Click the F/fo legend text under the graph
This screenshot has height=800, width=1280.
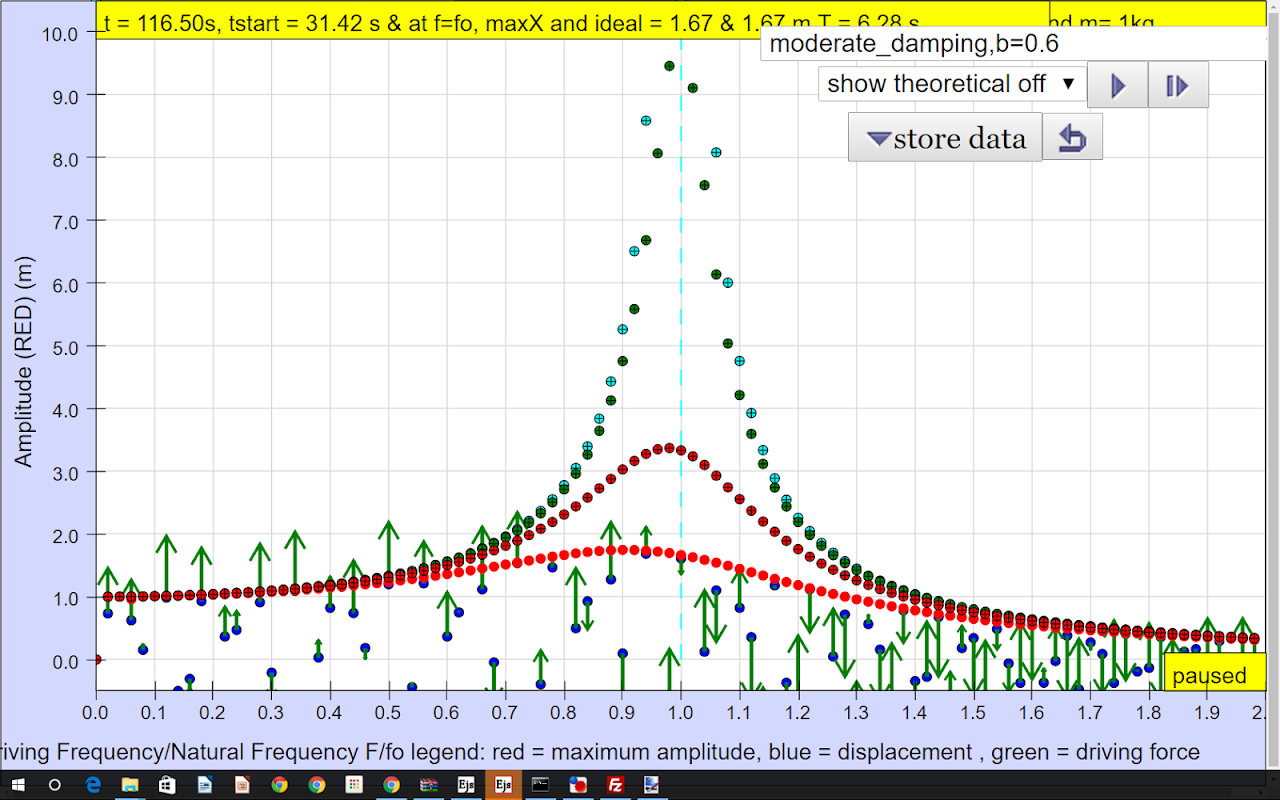[x=600, y=752]
